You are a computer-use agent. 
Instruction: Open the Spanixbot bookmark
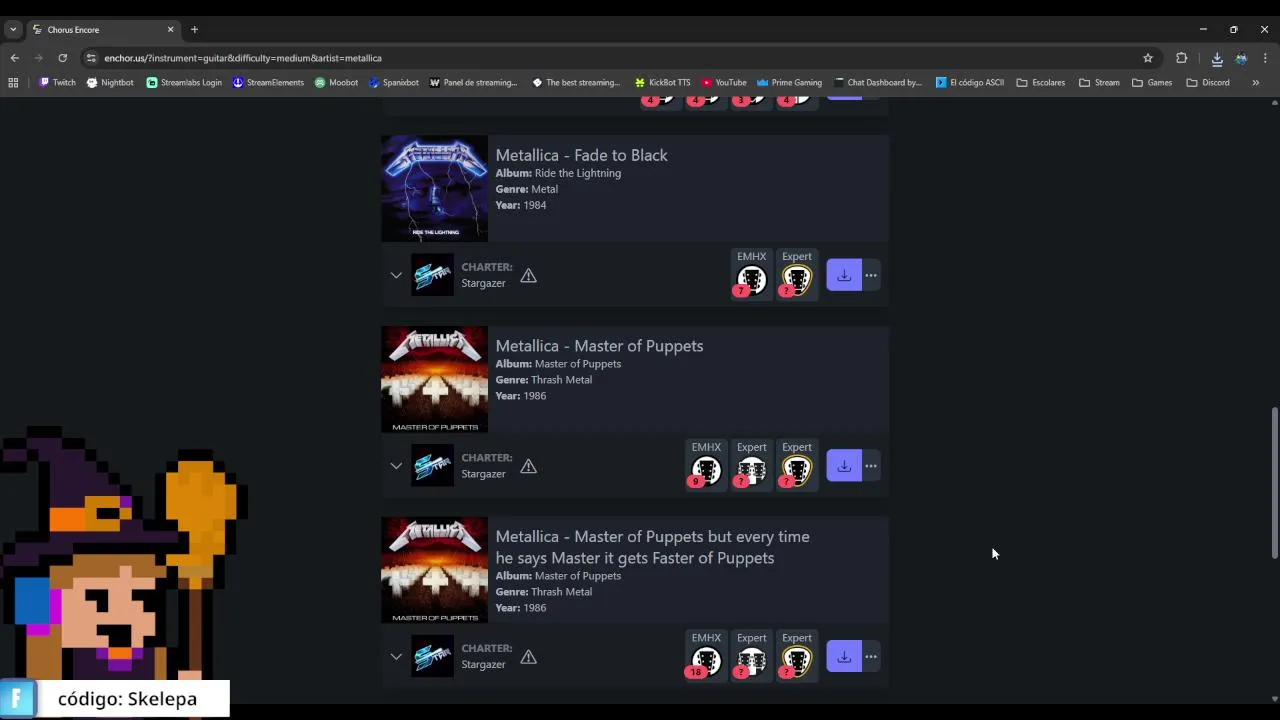pos(393,83)
